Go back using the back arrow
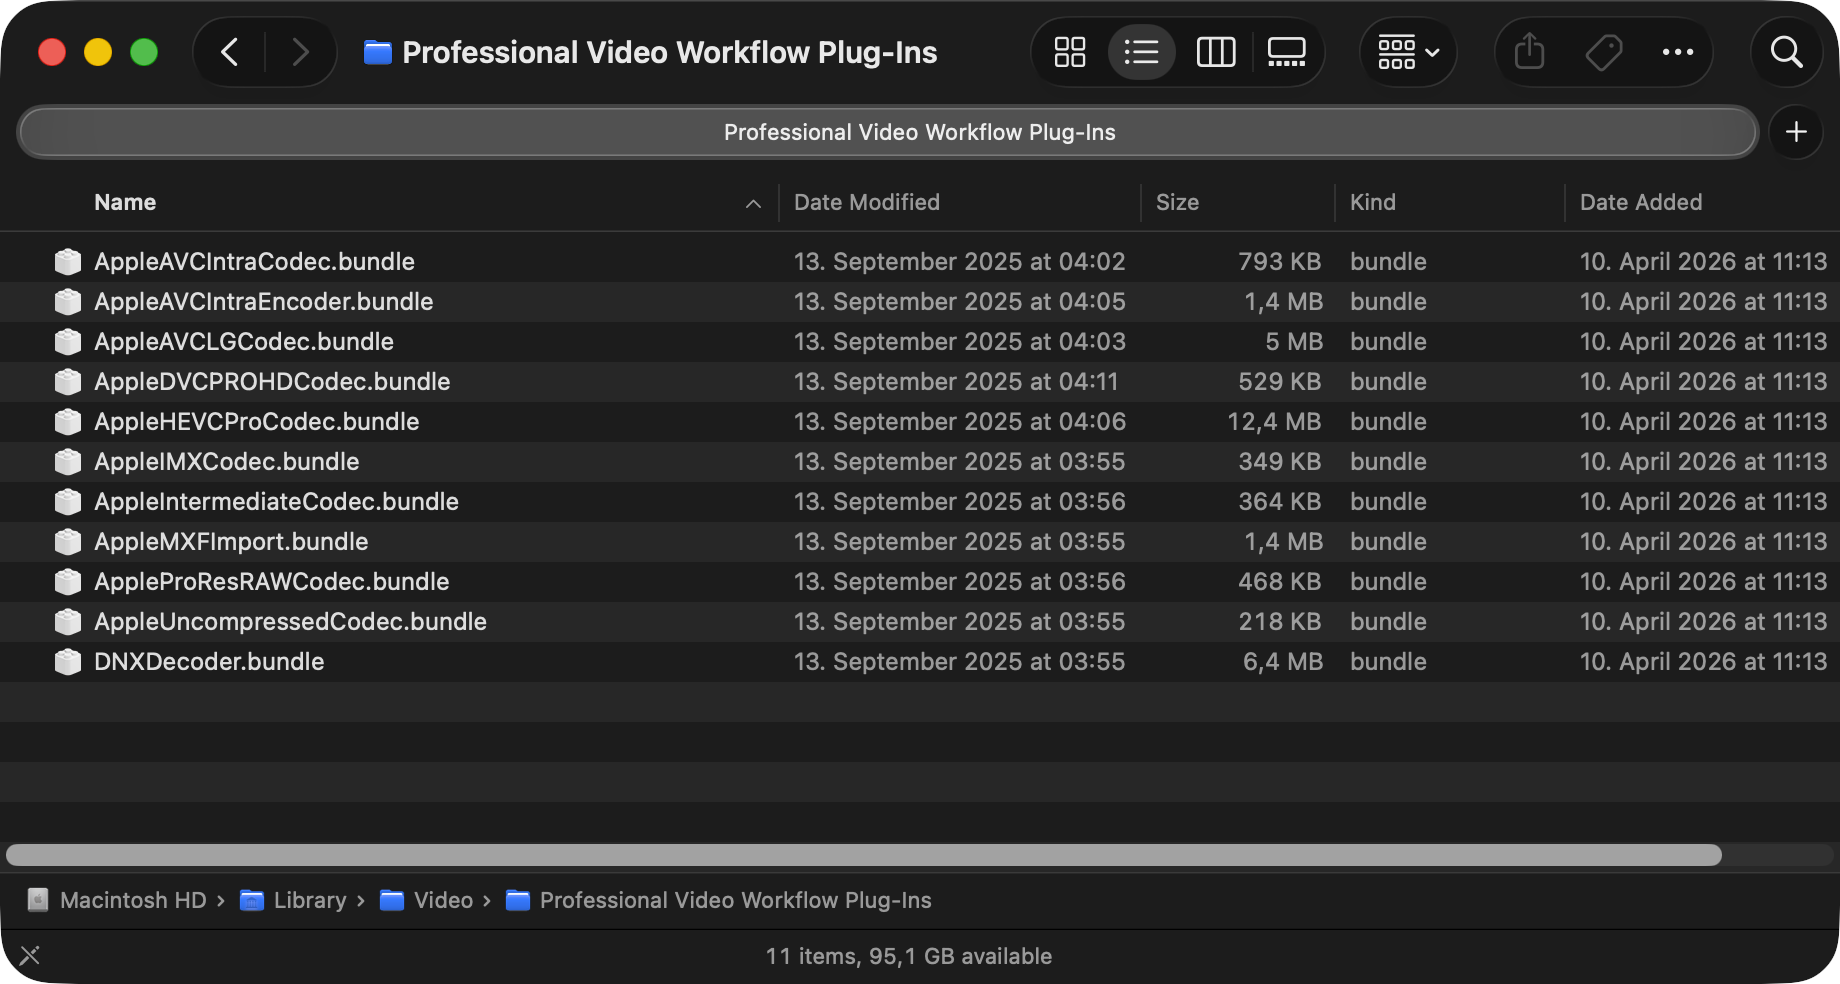Image resolution: width=1840 pixels, height=984 pixels. (x=229, y=52)
